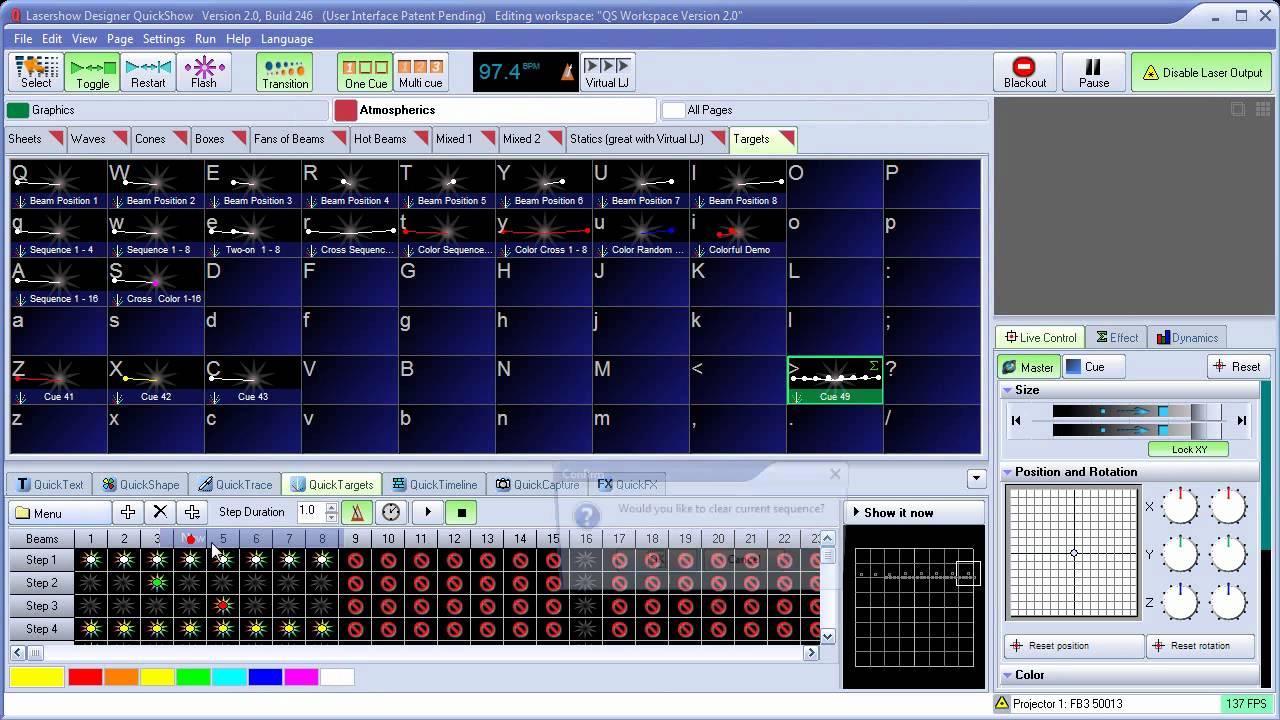Toggle Step 2 beam 3 green target
This screenshot has width=1280, height=720.
[x=157, y=583]
